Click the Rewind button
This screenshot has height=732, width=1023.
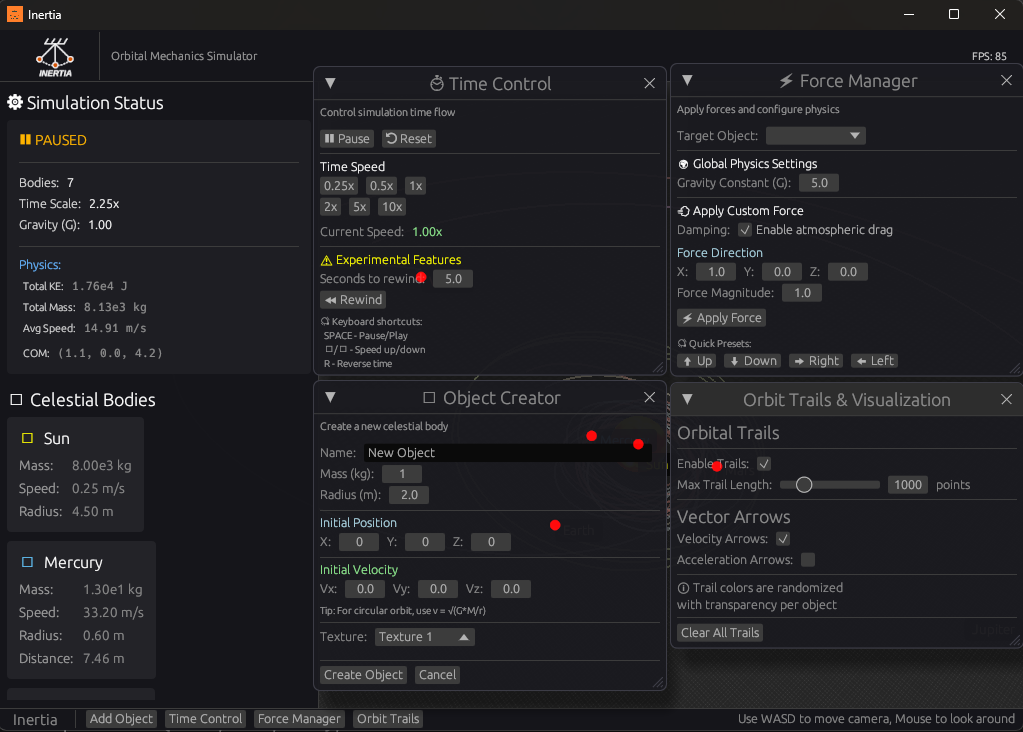coord(353,300)
